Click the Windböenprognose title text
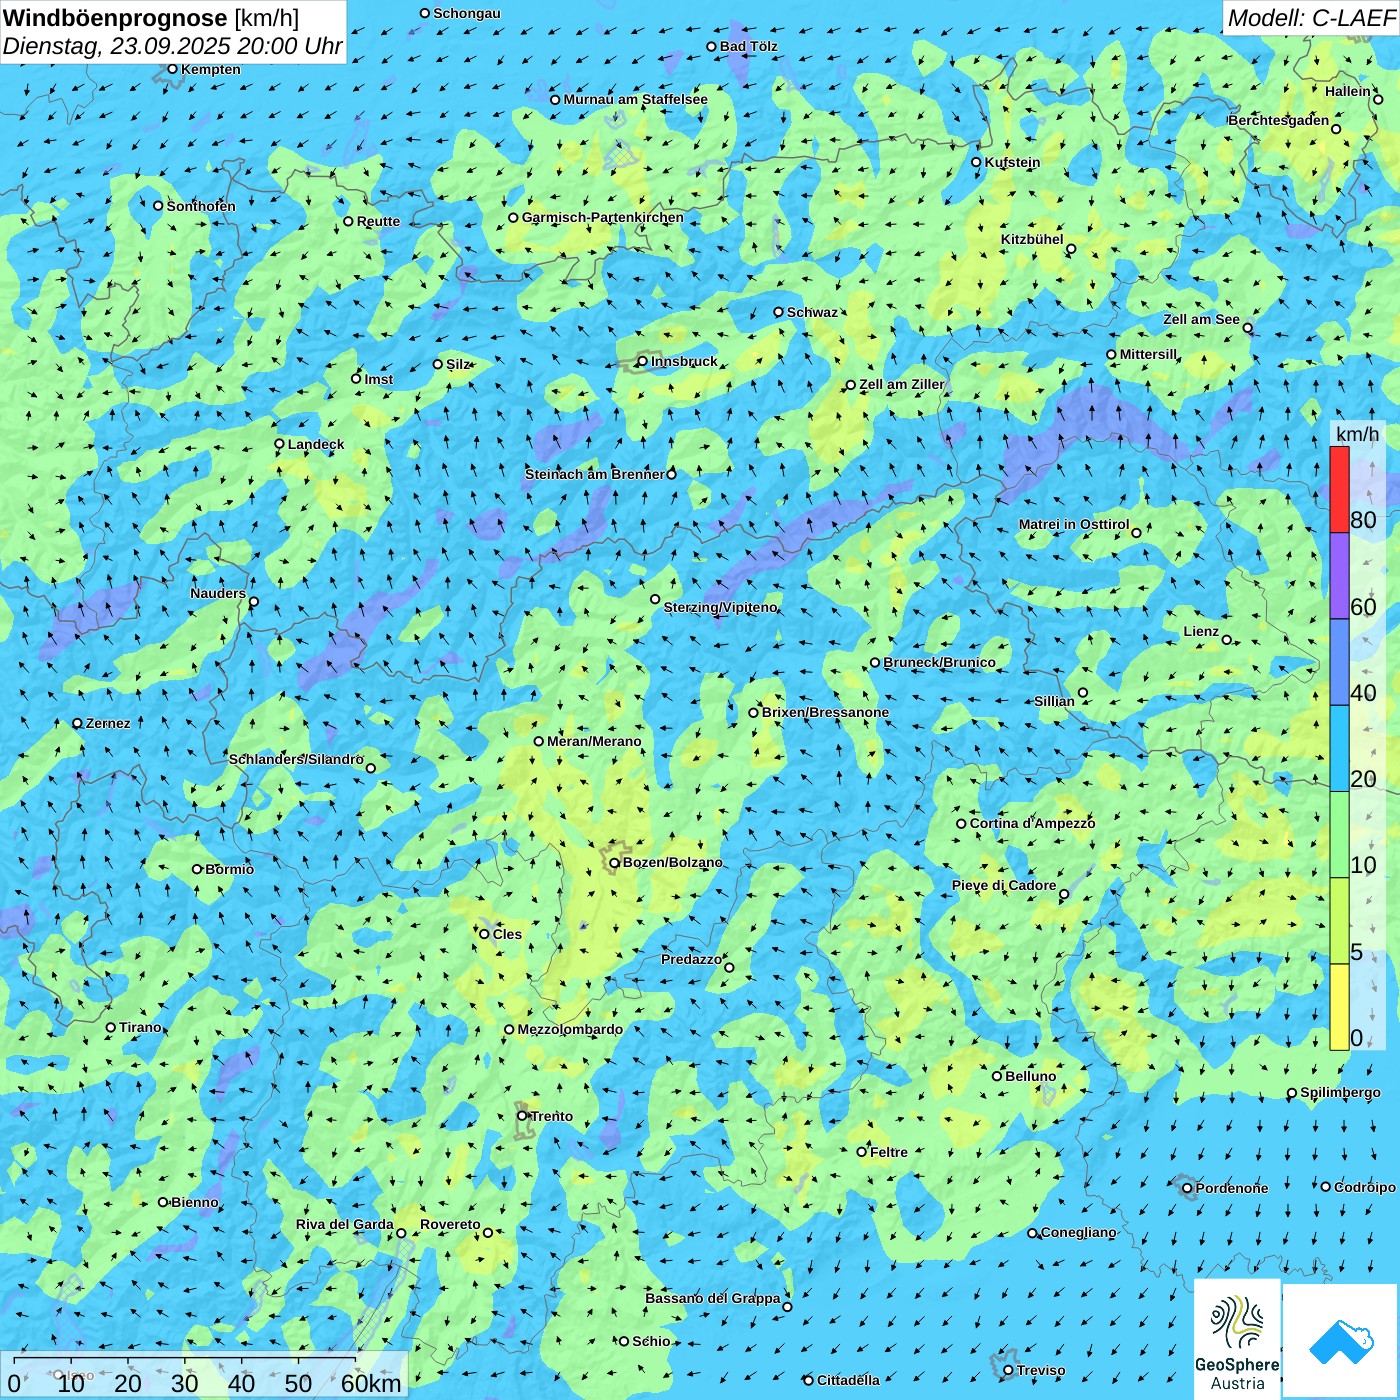Image resolution: width=1400 pixels, height=1400 pixels. [x=115, y=17]
